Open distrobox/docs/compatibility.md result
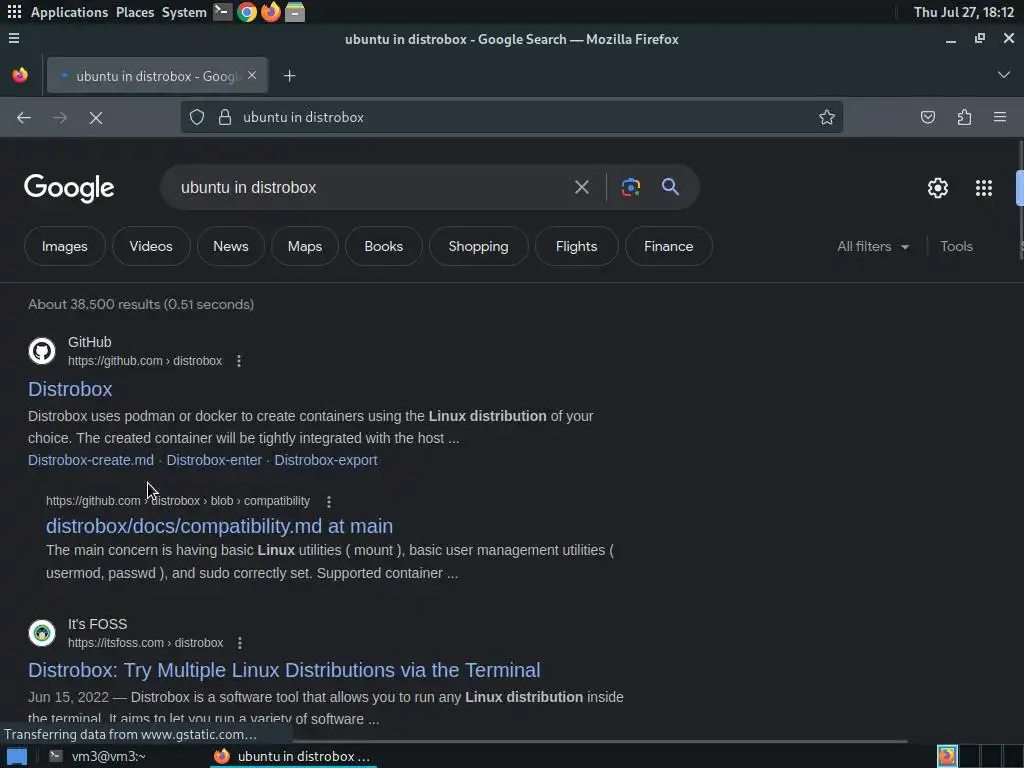 tap(219, 526)
